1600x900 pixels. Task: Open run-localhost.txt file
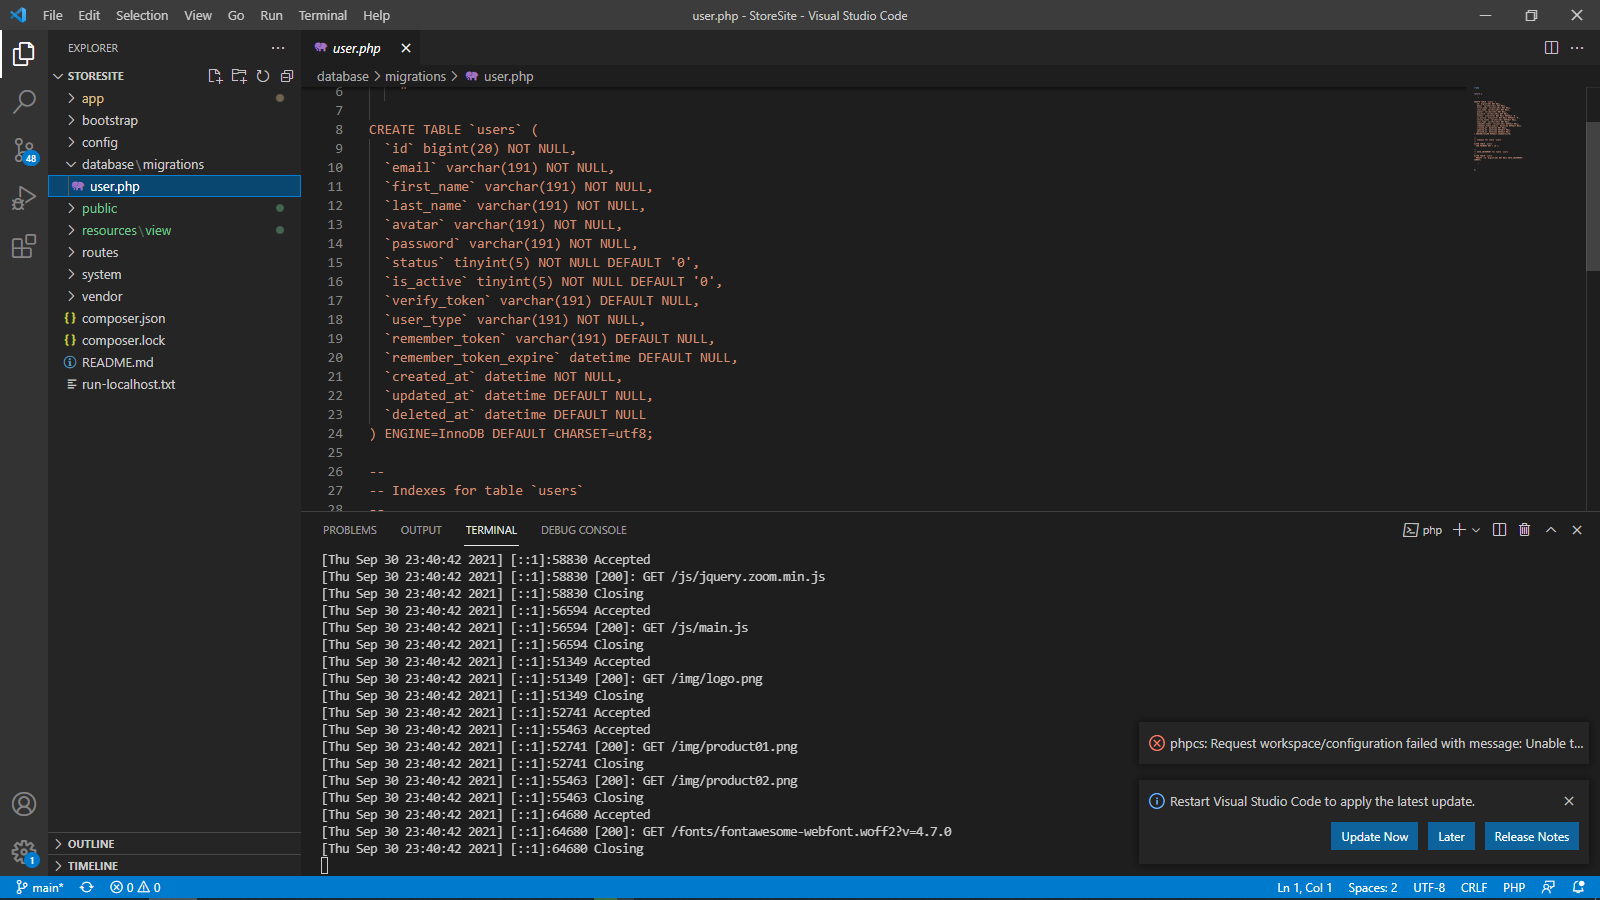click(x=175, y=384)
